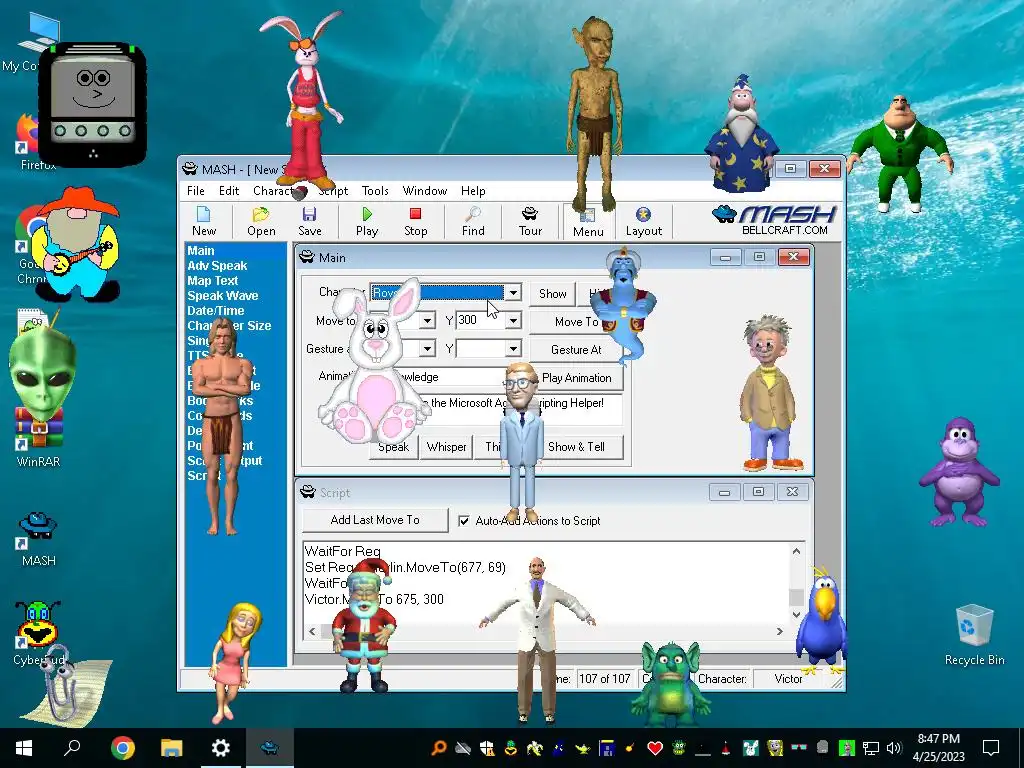Viewport: 1024px width, 768px height.
Task: Click the Open folder toolbar icon
Action: pos(261,221)
